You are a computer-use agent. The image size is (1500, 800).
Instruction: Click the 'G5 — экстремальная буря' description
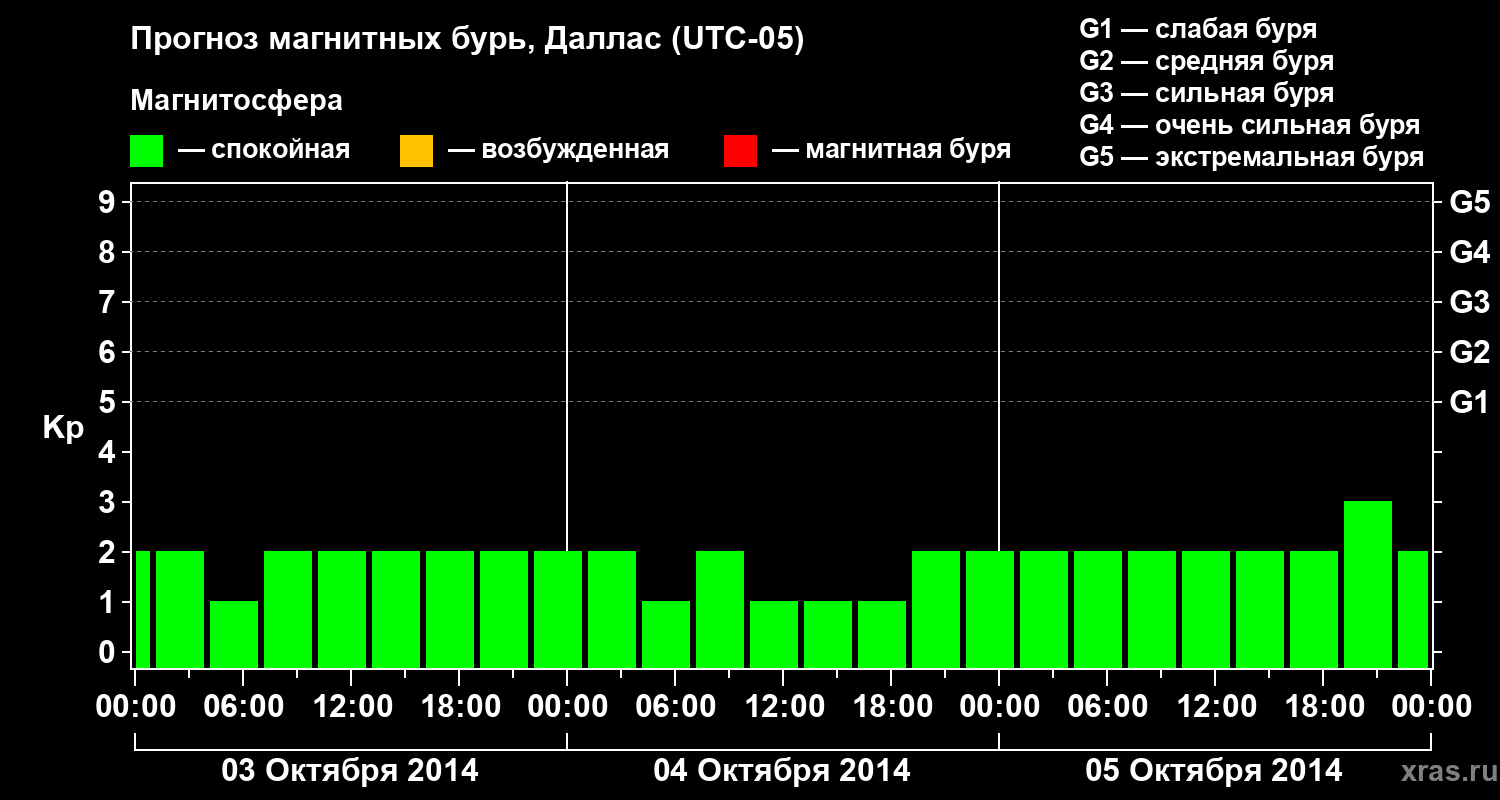pos(1252,157)
